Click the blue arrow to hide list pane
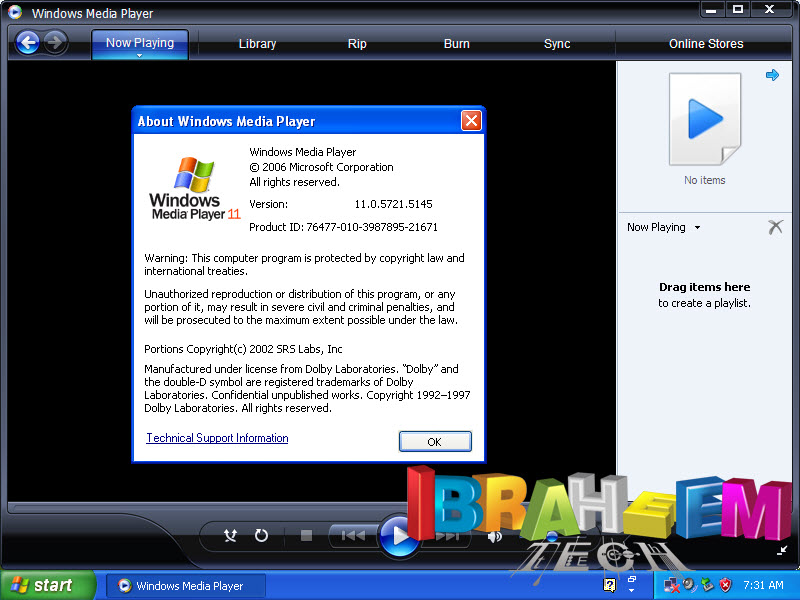Viewport: 800px width, 600px height. [772, 75]
